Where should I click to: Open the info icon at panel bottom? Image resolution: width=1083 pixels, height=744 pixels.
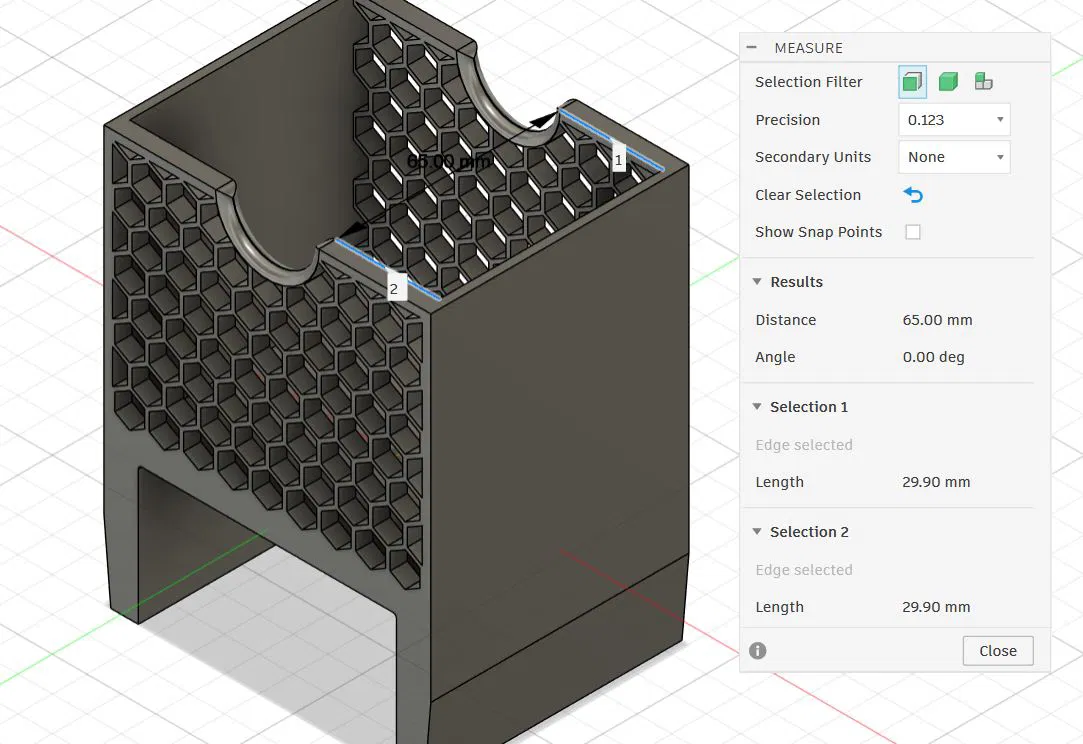[758, 651]
